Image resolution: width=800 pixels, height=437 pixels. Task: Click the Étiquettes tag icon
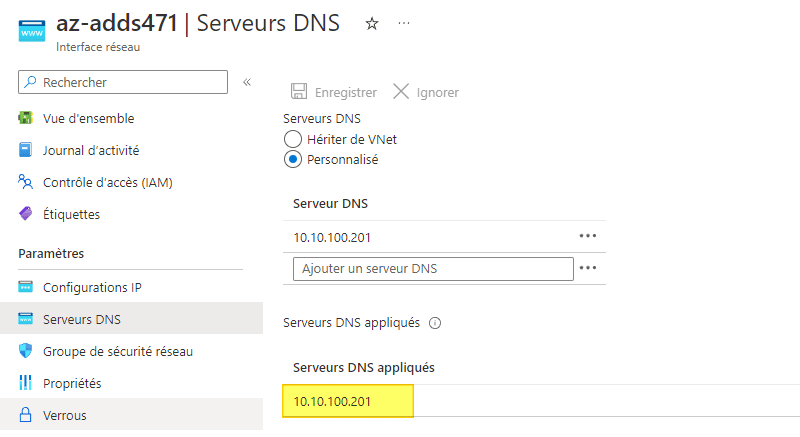point(26,214)
